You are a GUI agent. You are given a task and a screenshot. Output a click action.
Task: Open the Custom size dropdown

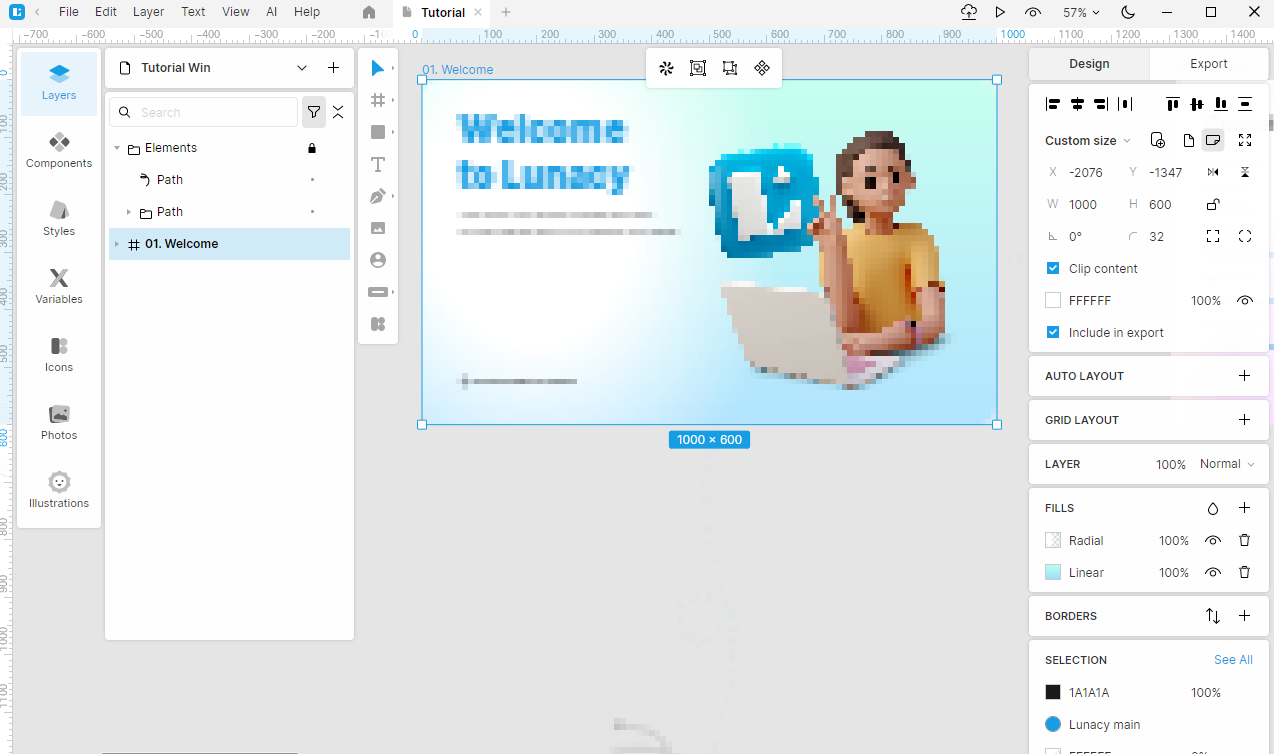[1088, 141]
